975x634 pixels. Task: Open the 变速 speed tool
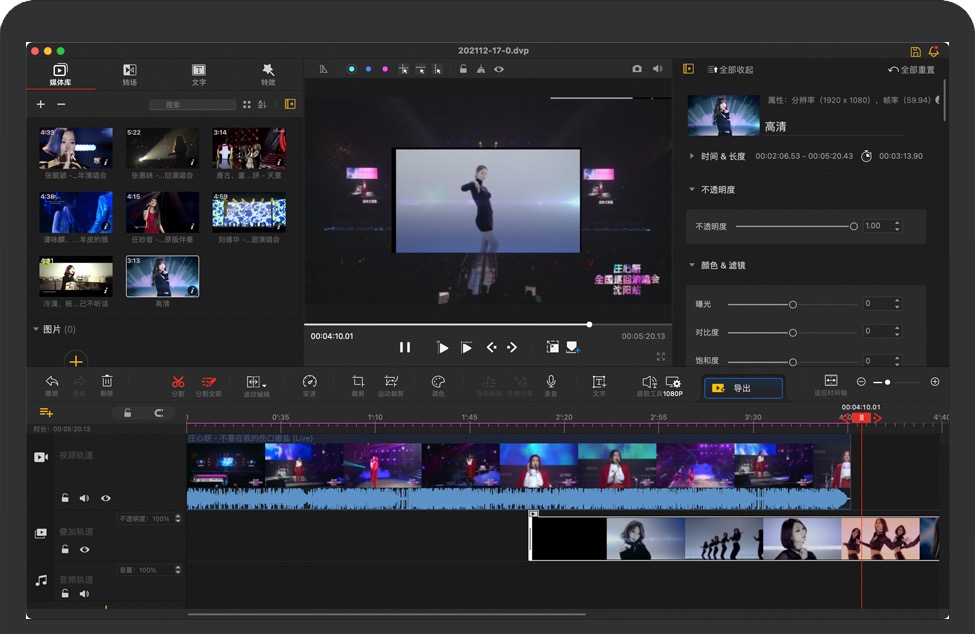[309, 382]
